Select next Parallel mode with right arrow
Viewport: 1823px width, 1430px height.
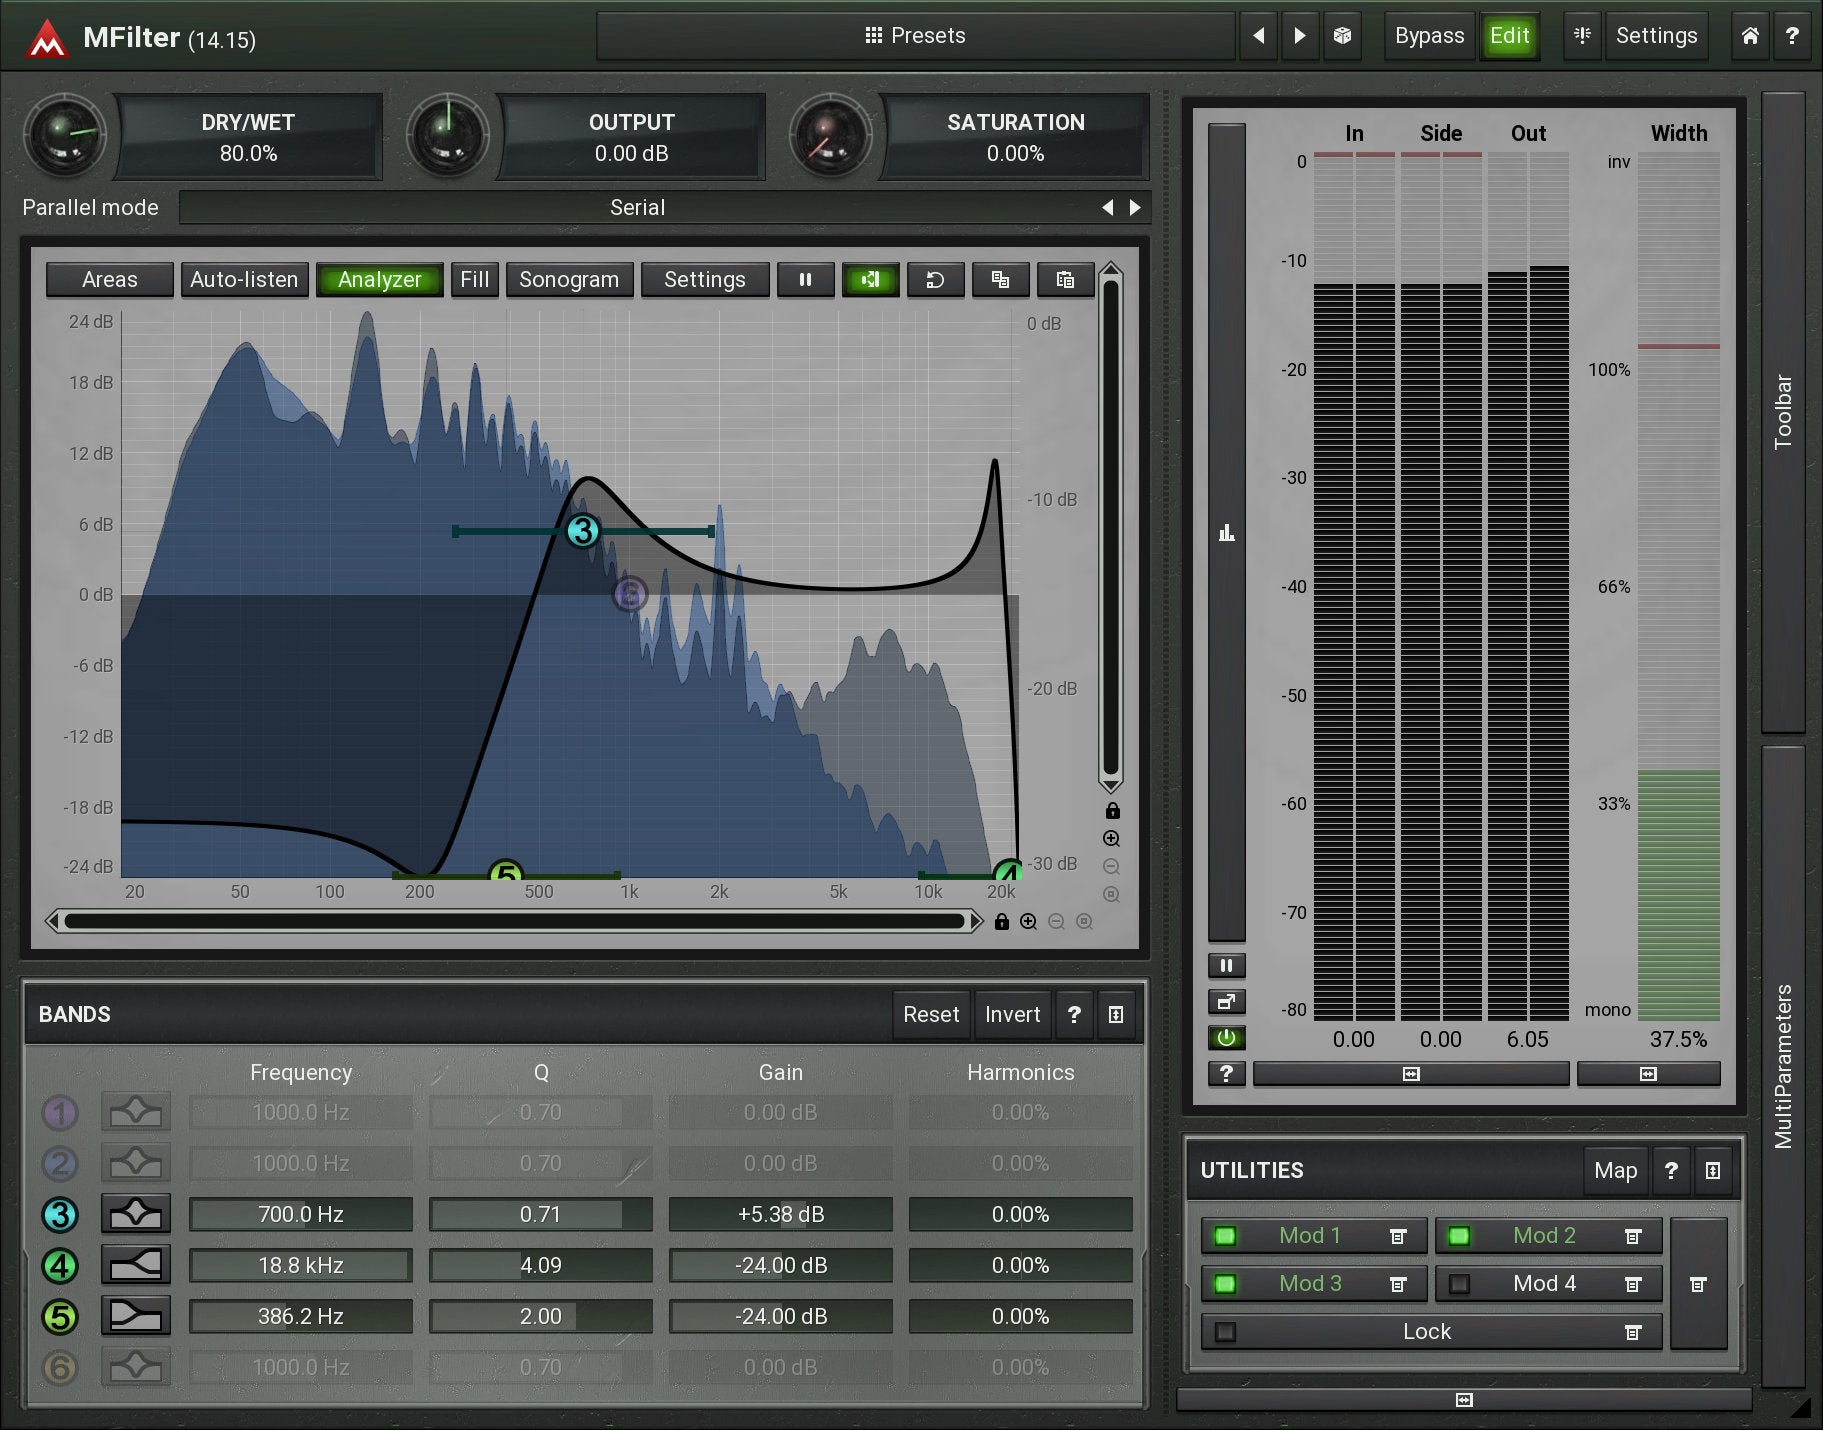tap(1135, 207)
